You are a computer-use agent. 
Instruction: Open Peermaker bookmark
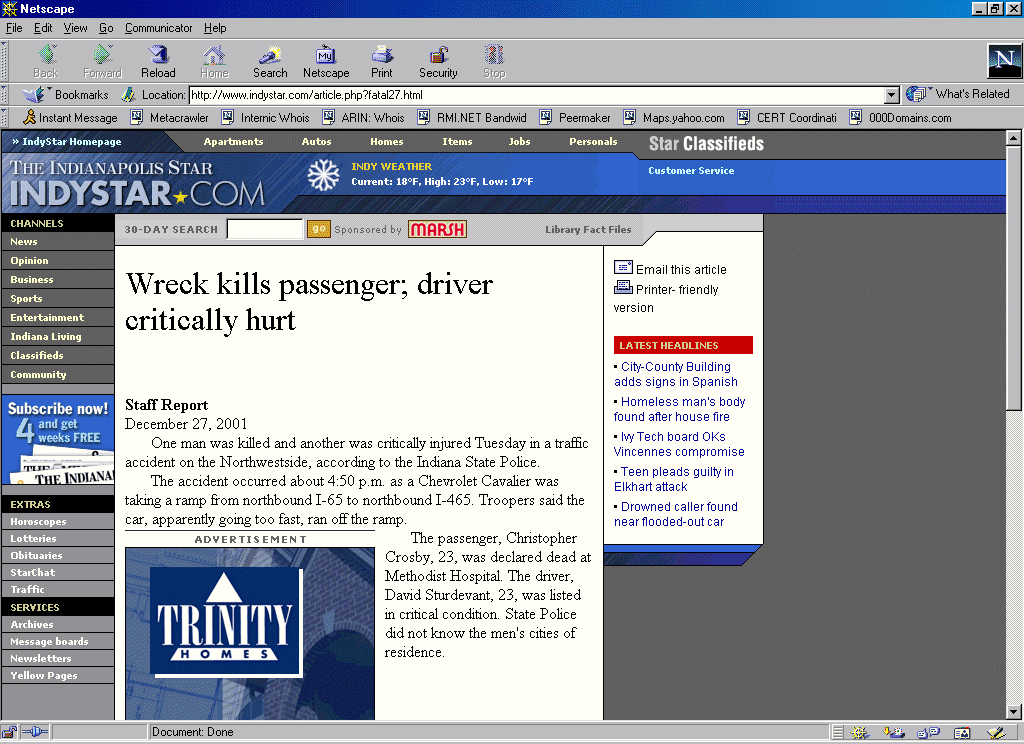pyautogui.click(x=575, y=118)
